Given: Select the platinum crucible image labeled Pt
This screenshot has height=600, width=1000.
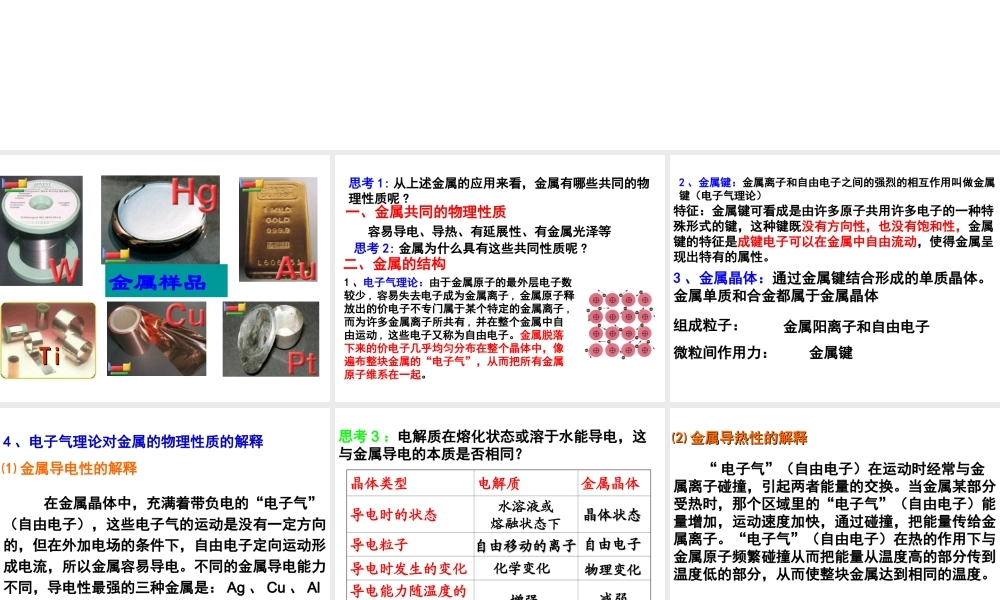Looking at the screenshot, I should coord(271,339).
